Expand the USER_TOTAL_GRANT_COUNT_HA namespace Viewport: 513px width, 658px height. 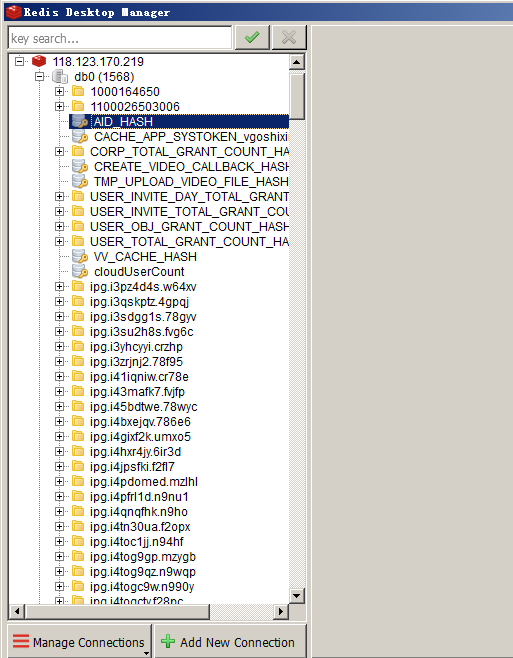pyautogui.click(x=59, y=242)
